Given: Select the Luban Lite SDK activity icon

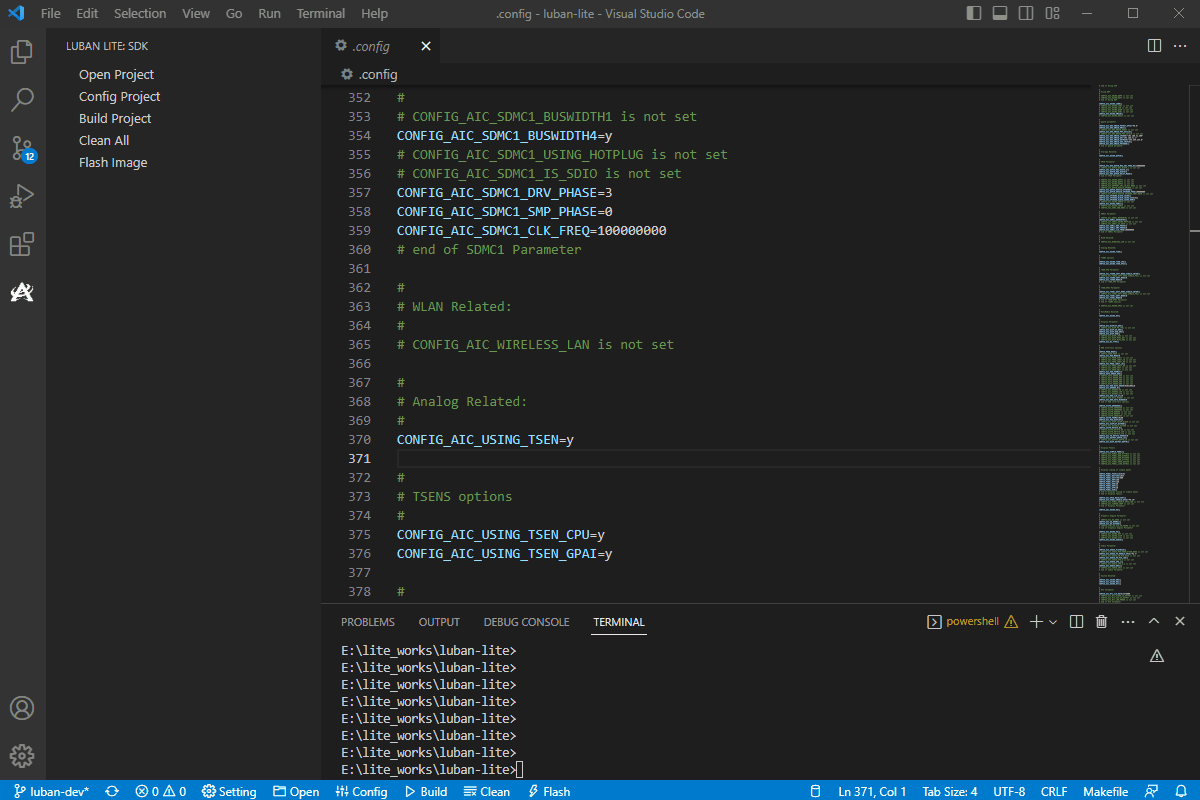Looking at the screenshot, I should point(22,292).
